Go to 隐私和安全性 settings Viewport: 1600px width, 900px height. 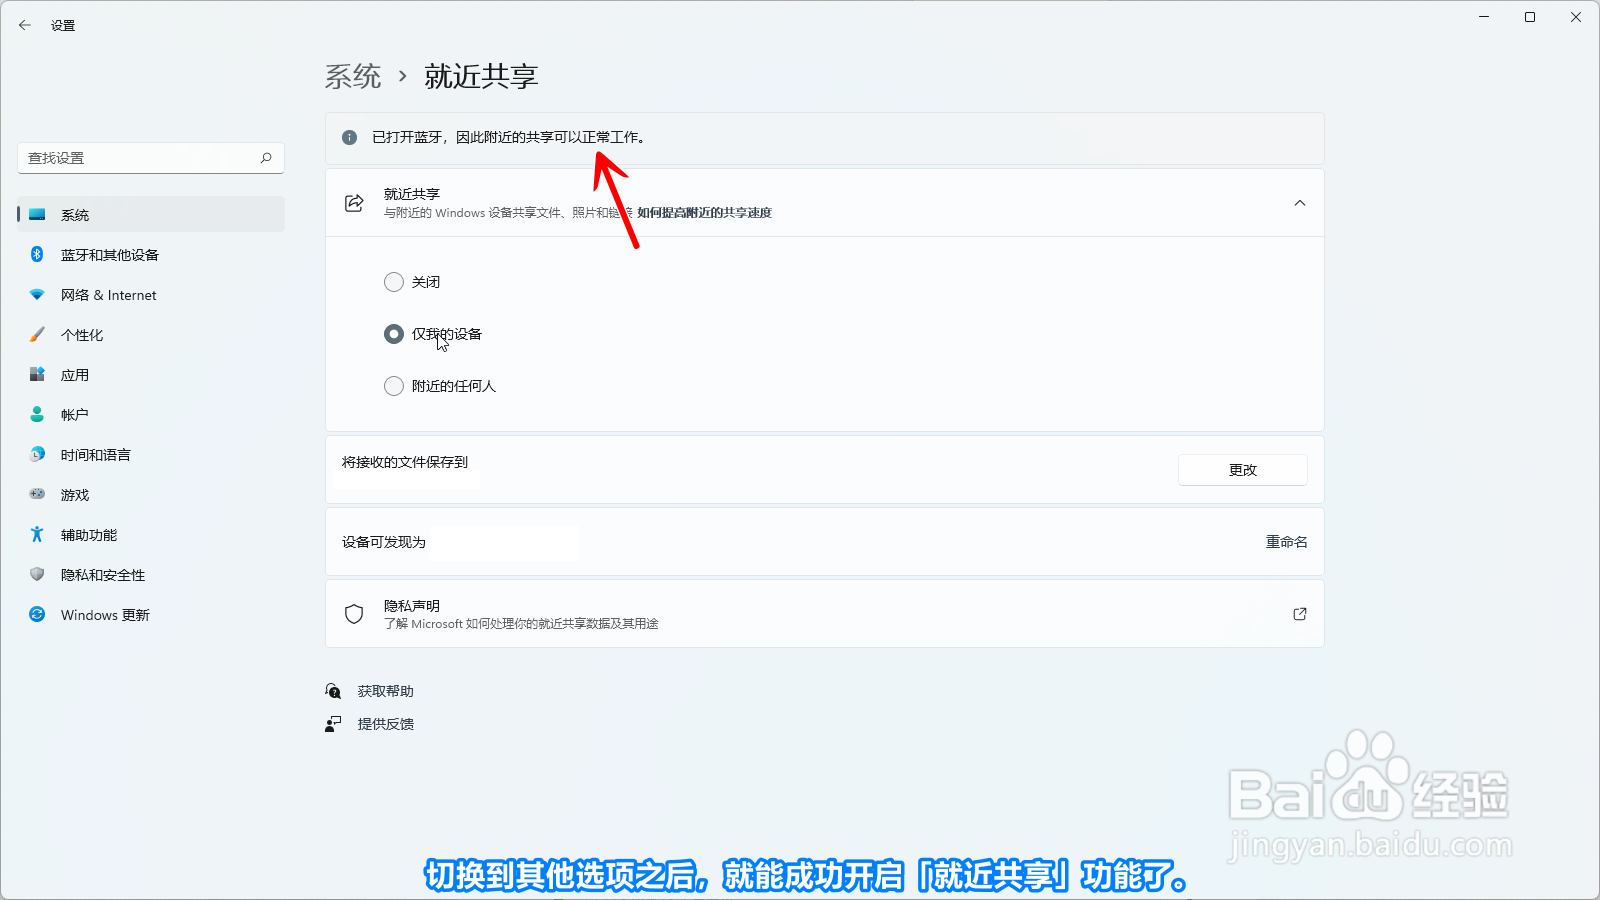(x=151, y=574)
